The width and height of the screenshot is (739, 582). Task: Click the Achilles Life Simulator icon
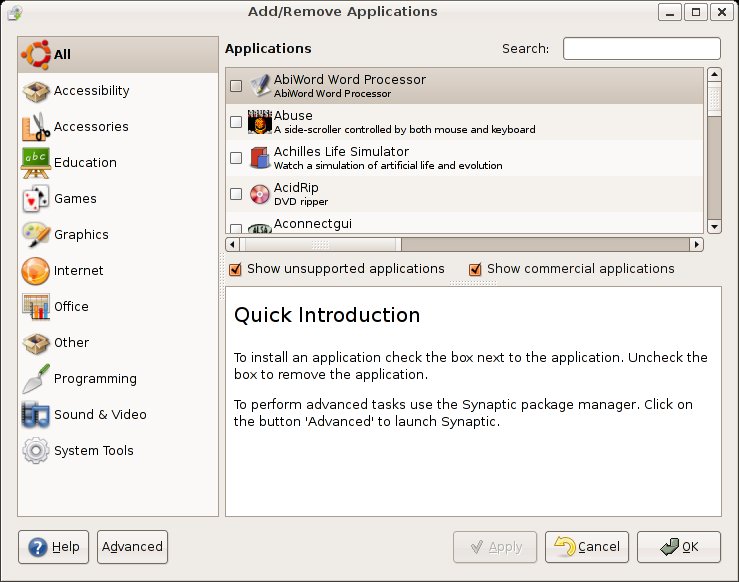(260, 158)
